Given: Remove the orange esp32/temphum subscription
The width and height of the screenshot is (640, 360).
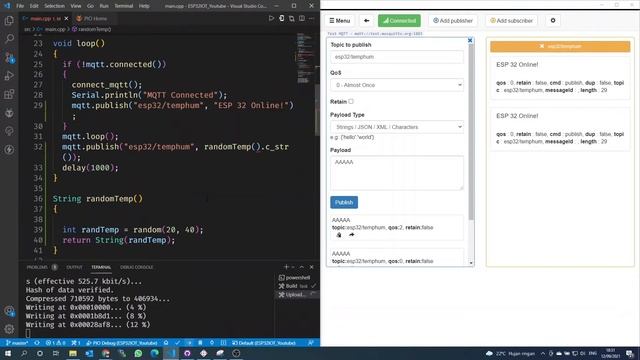Looking at the screenshot, I should 542,46.
